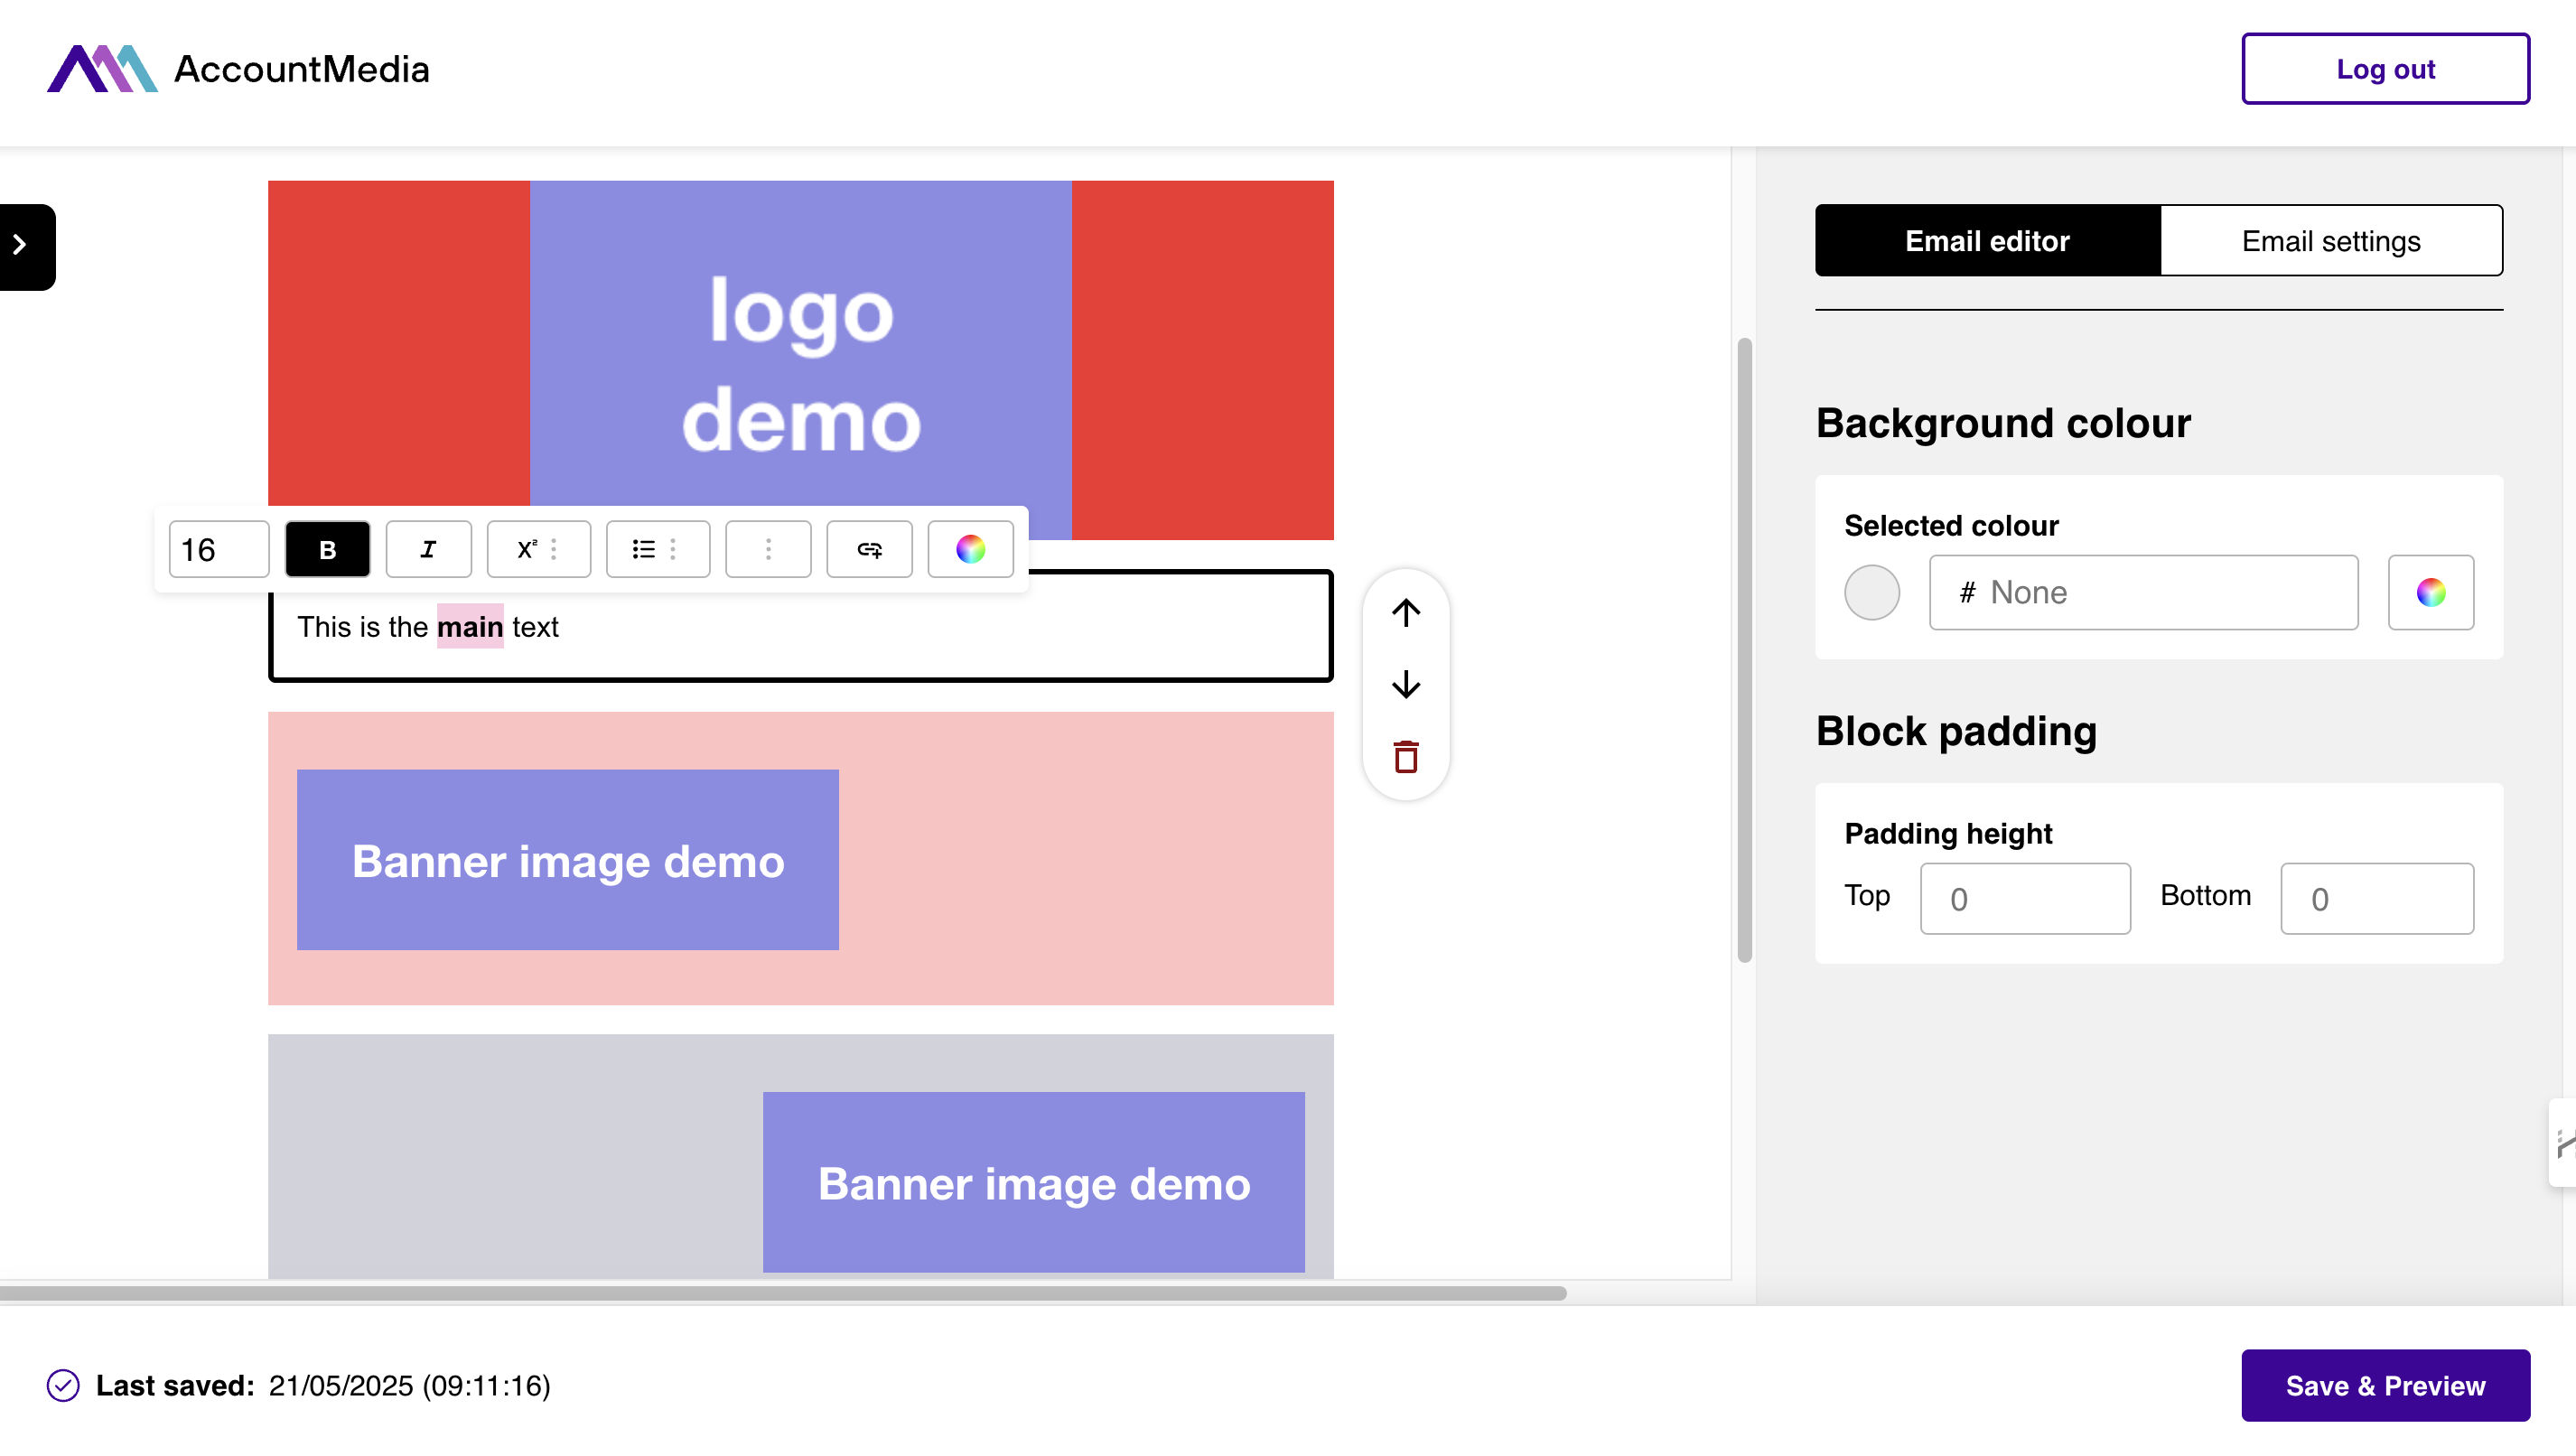Screen dimensions: 2576x1456
Task: Switch to the Email settings tab
Action: pos(2330,240)
